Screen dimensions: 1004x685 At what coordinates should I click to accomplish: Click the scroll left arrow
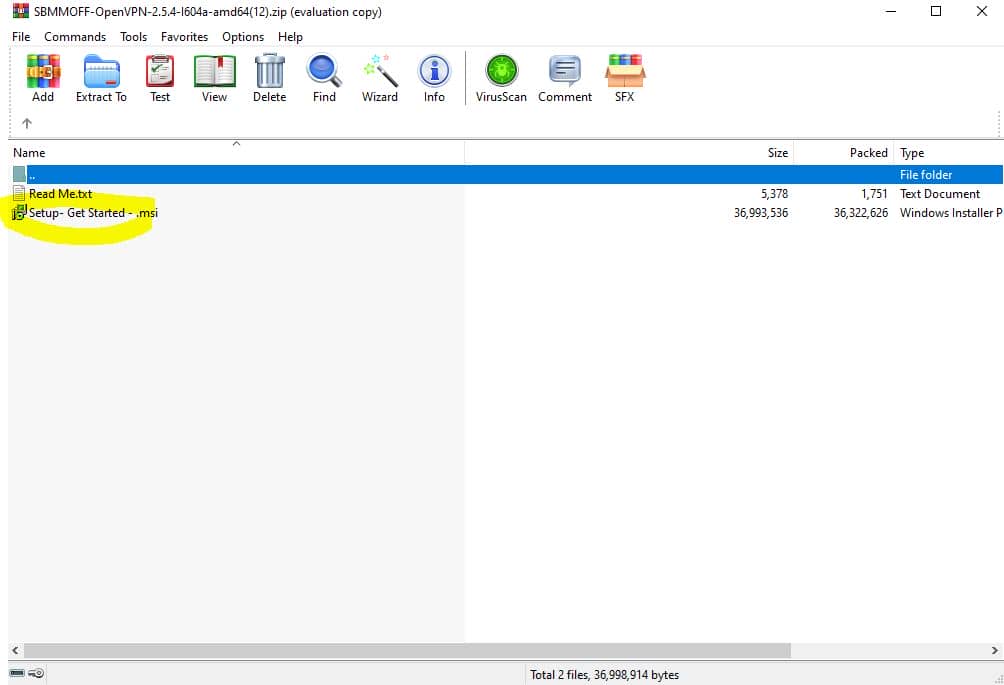[x=15, y=650]
